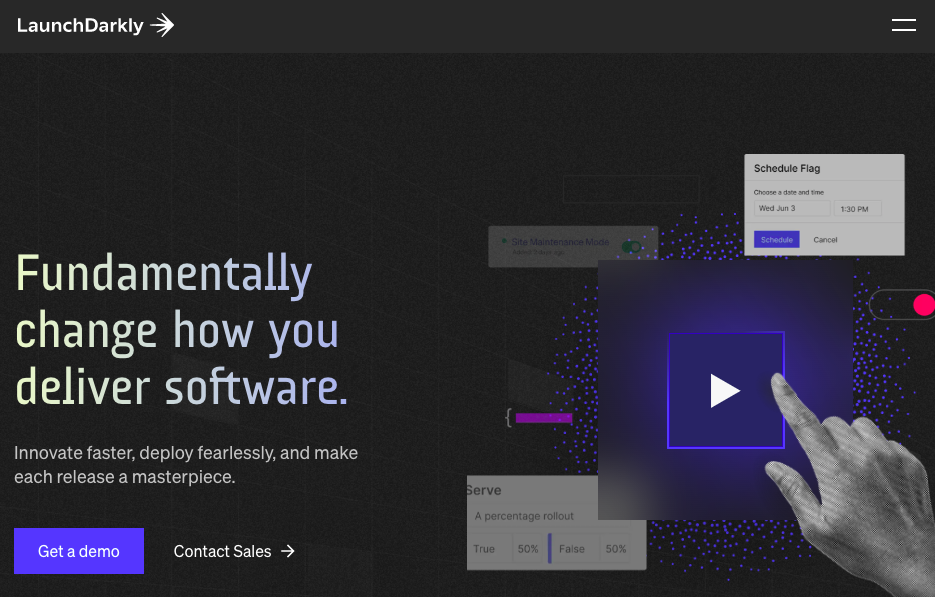Follow the Contact Sales link
Viewport: 935px width, 597px height.
pos(222,551)
